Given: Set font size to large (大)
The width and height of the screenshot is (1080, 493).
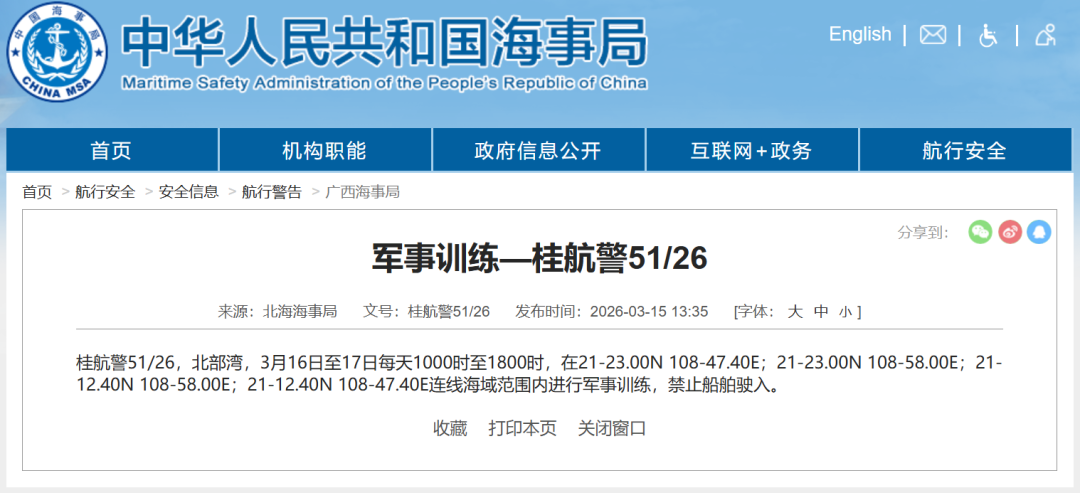Looking at the screenshot, I should [795, 312].
